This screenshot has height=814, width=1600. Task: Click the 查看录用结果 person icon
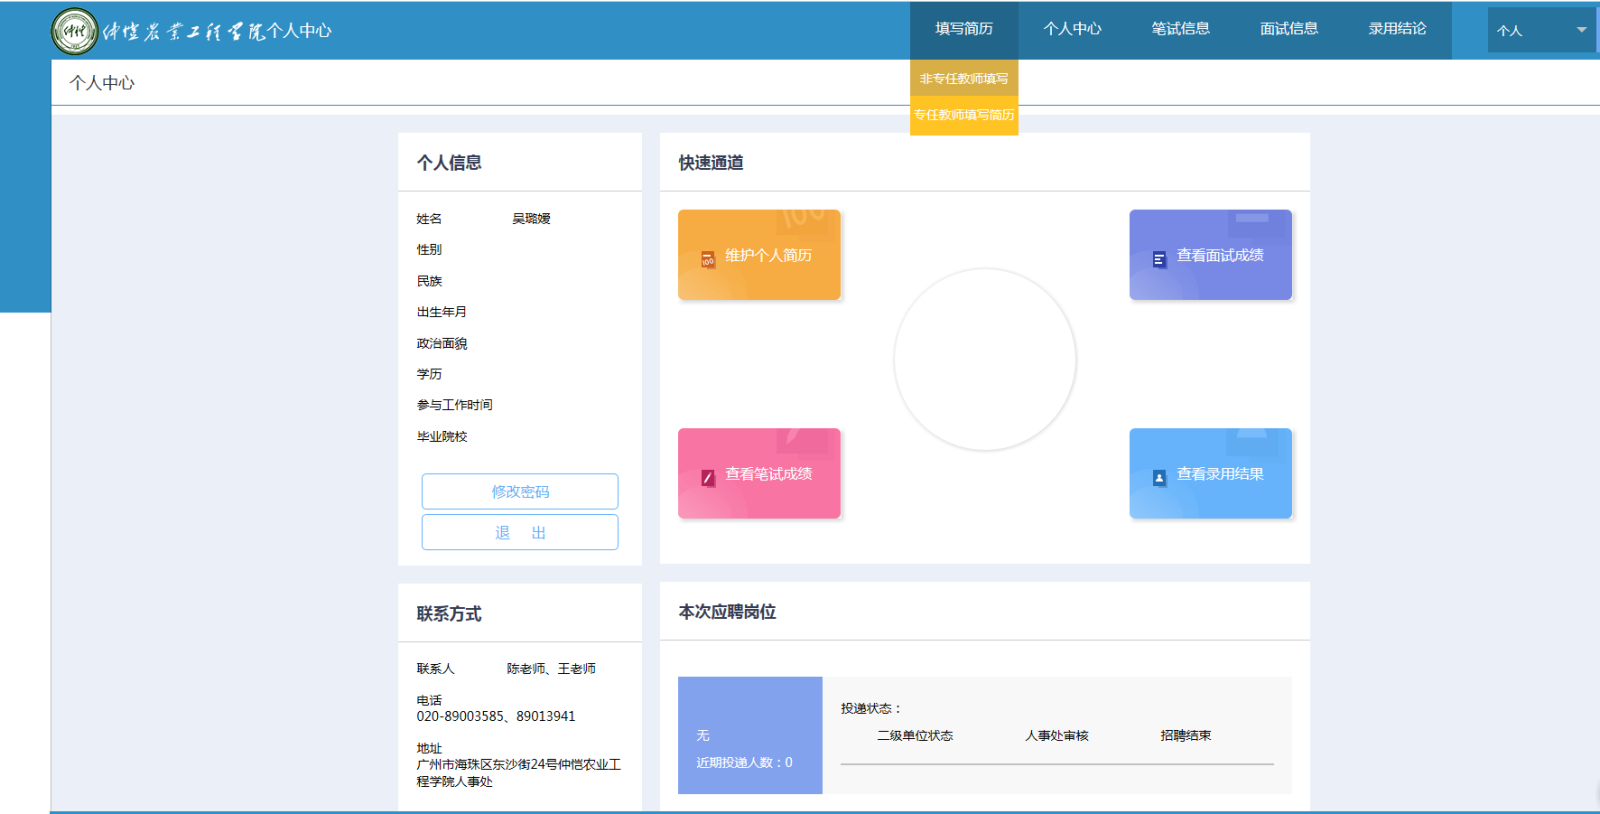(1159, 478)
